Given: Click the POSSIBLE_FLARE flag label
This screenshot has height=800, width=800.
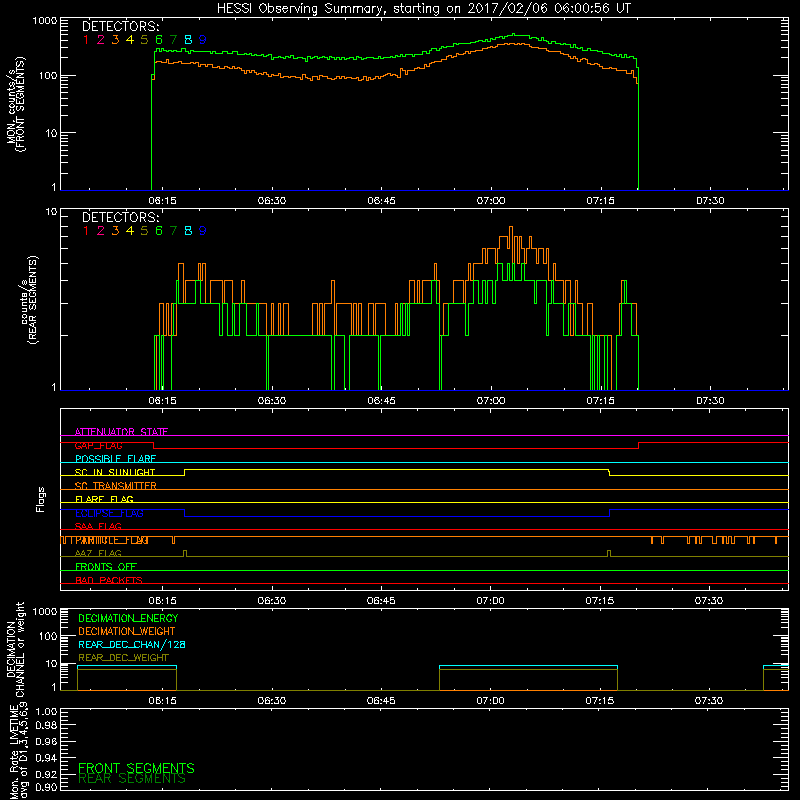Looking at the screenshot, I should click(x=115, y=459).
